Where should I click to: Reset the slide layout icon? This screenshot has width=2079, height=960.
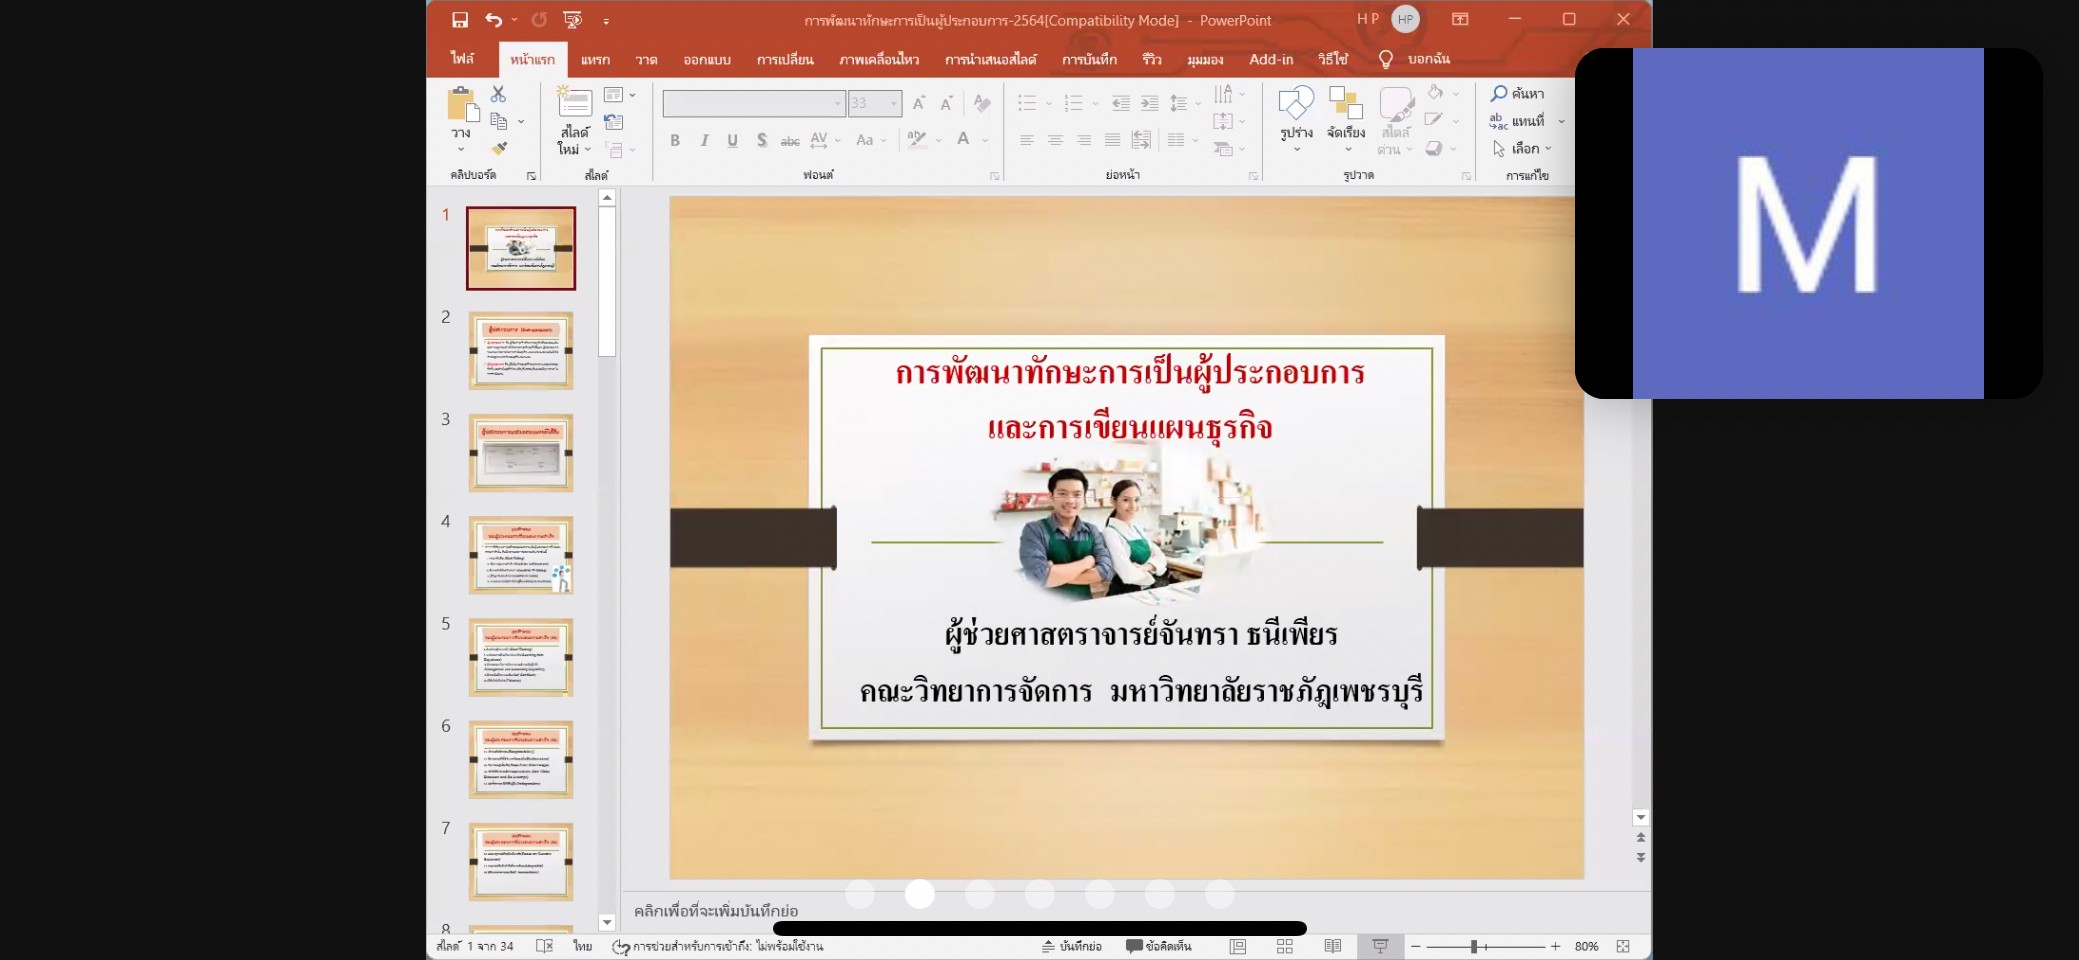pos(614,122)
